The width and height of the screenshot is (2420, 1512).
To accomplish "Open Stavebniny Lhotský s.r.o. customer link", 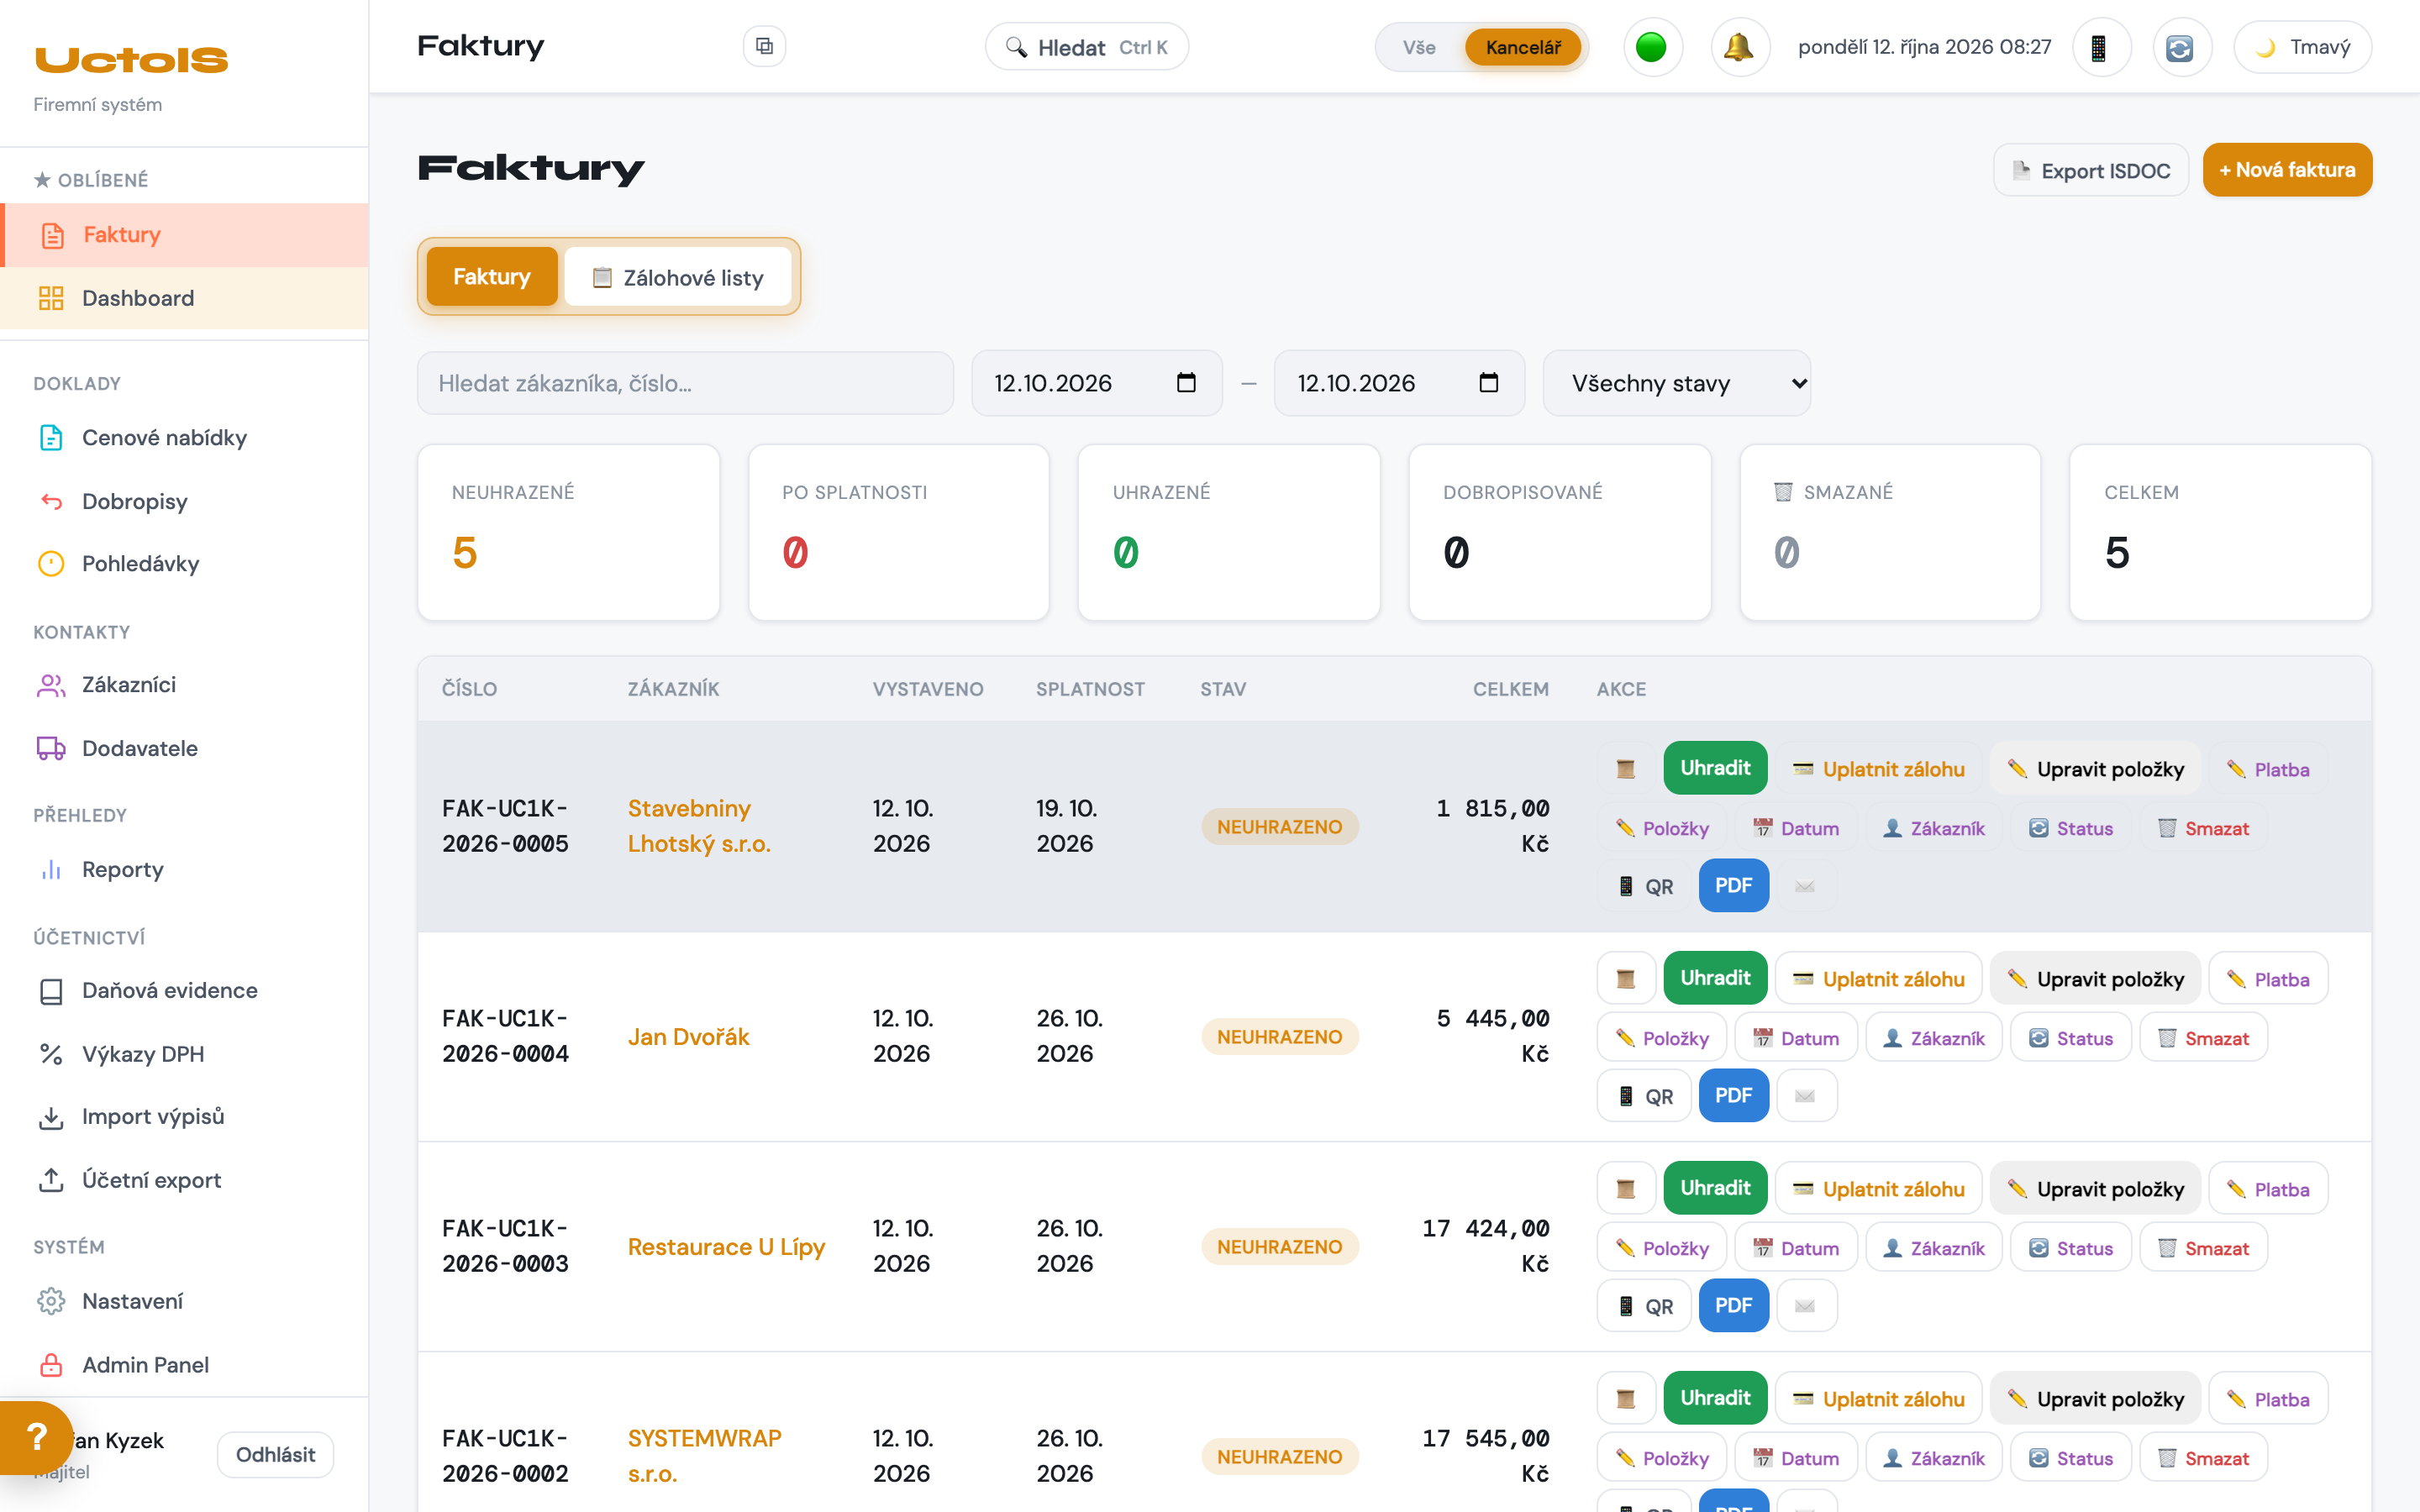I will 699,826.
